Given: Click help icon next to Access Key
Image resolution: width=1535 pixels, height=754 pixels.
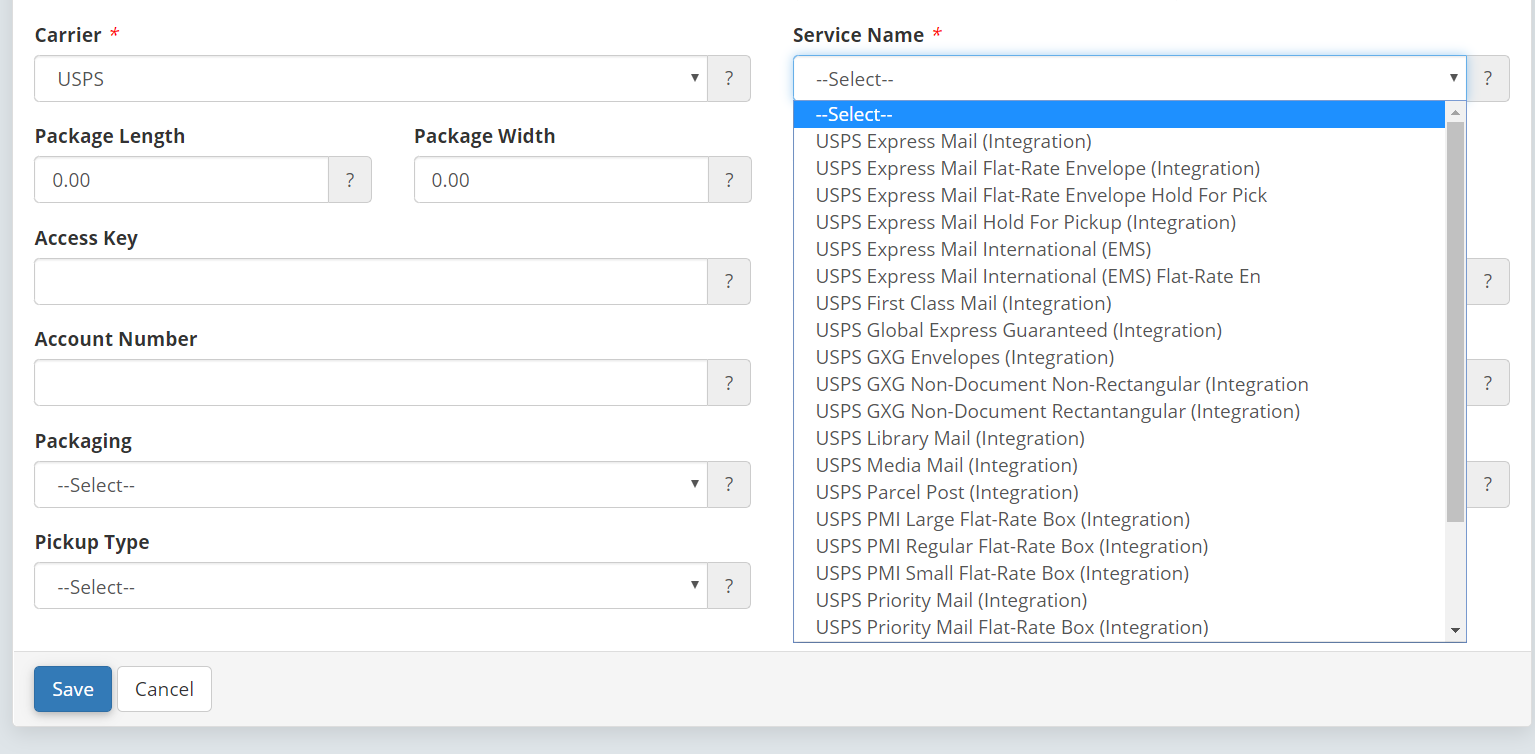Looking at the screenshot, I should [729, 281].
